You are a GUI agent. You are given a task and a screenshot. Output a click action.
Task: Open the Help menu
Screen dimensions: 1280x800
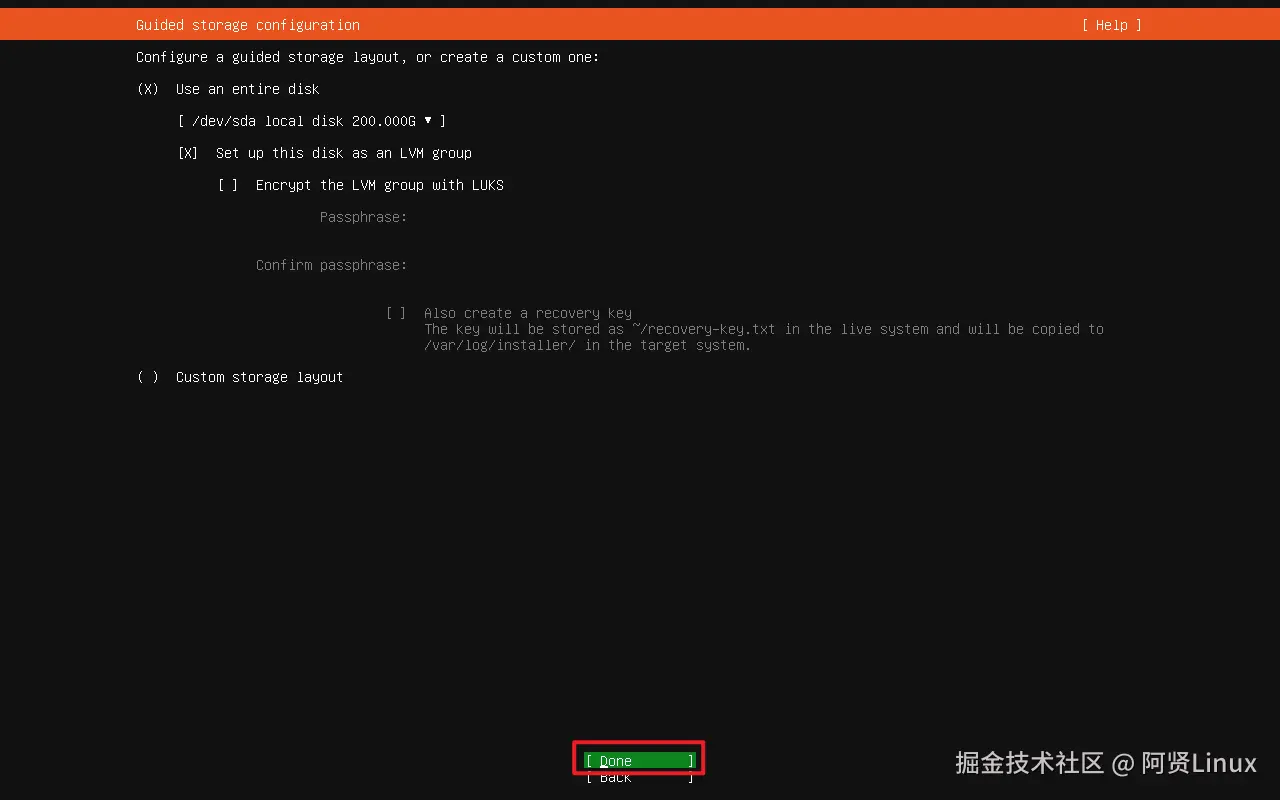(1111, 25)
